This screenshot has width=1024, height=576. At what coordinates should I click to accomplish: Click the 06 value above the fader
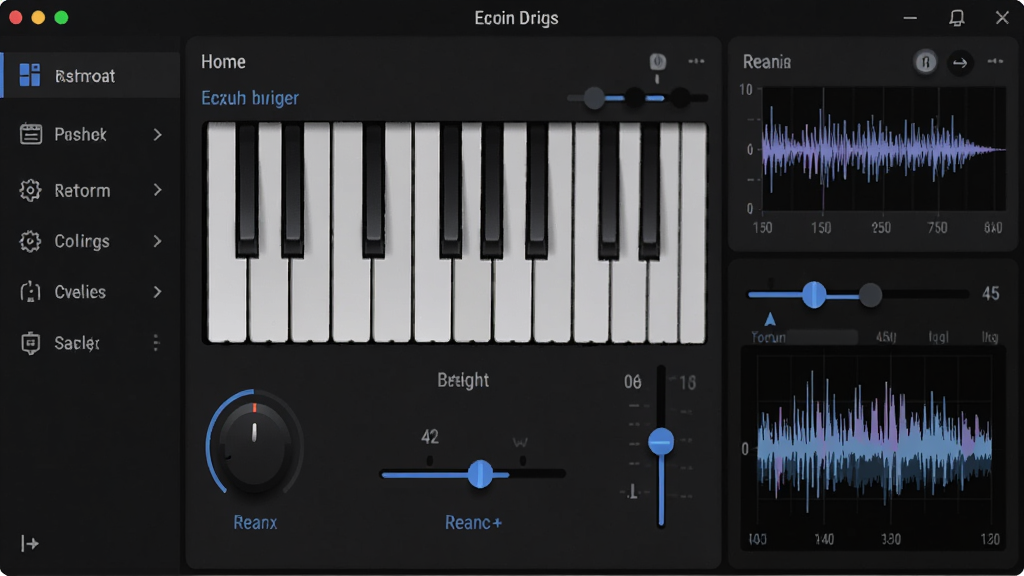pyautogui.click(x=632, y=381)
